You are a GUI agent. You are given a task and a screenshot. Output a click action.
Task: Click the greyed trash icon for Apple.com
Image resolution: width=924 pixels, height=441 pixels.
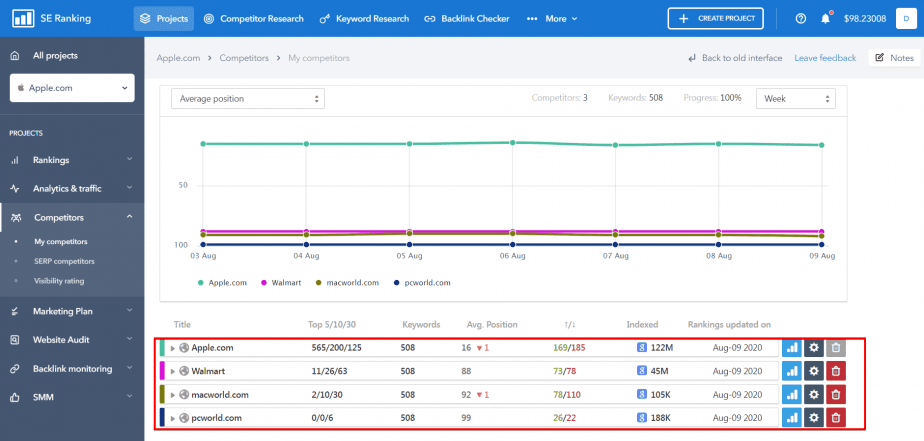click(x=836, y=348)
